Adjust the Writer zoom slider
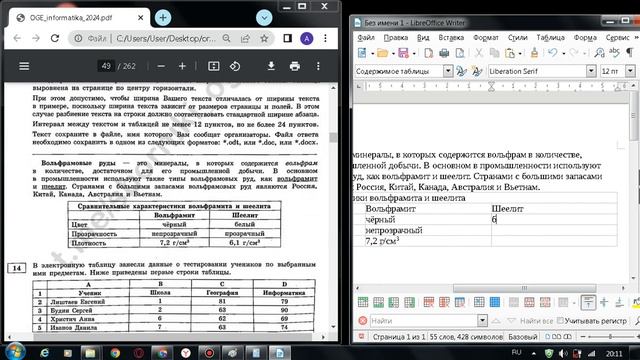The width and height of the screenshot is (640, 360). 610,337
